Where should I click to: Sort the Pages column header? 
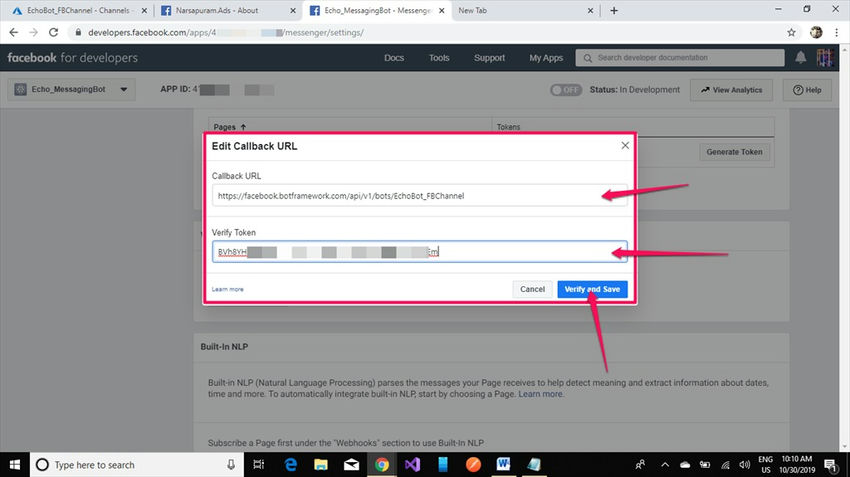tap(230, 127)
